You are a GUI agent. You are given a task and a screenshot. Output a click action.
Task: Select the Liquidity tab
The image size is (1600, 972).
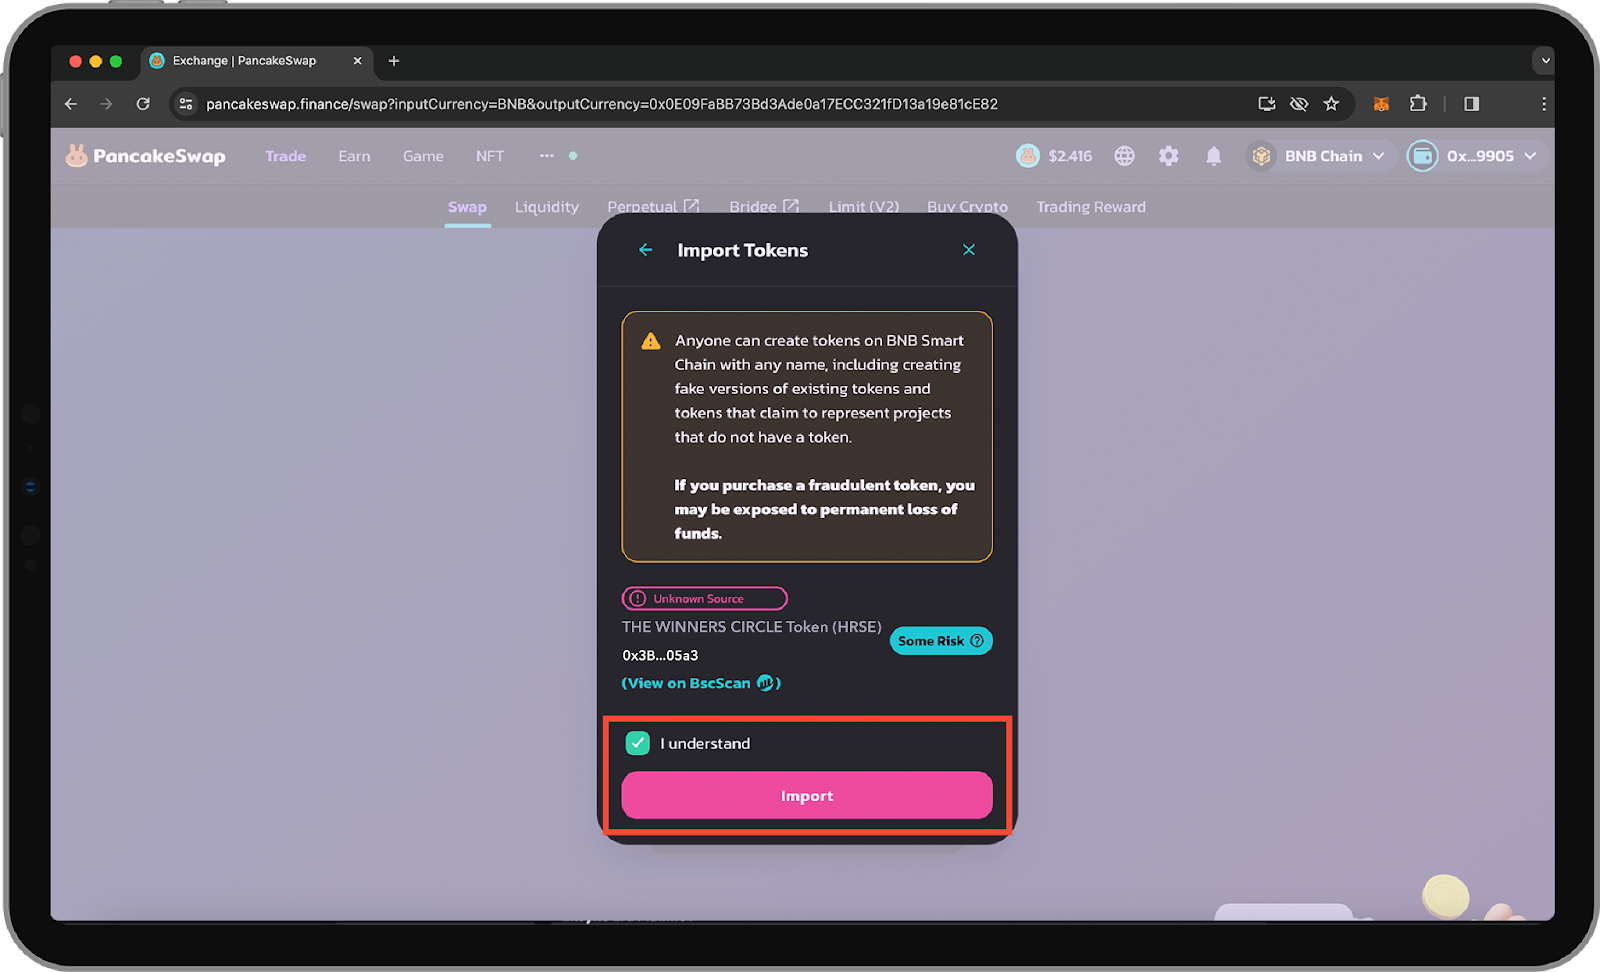click(x=547, y=207)
